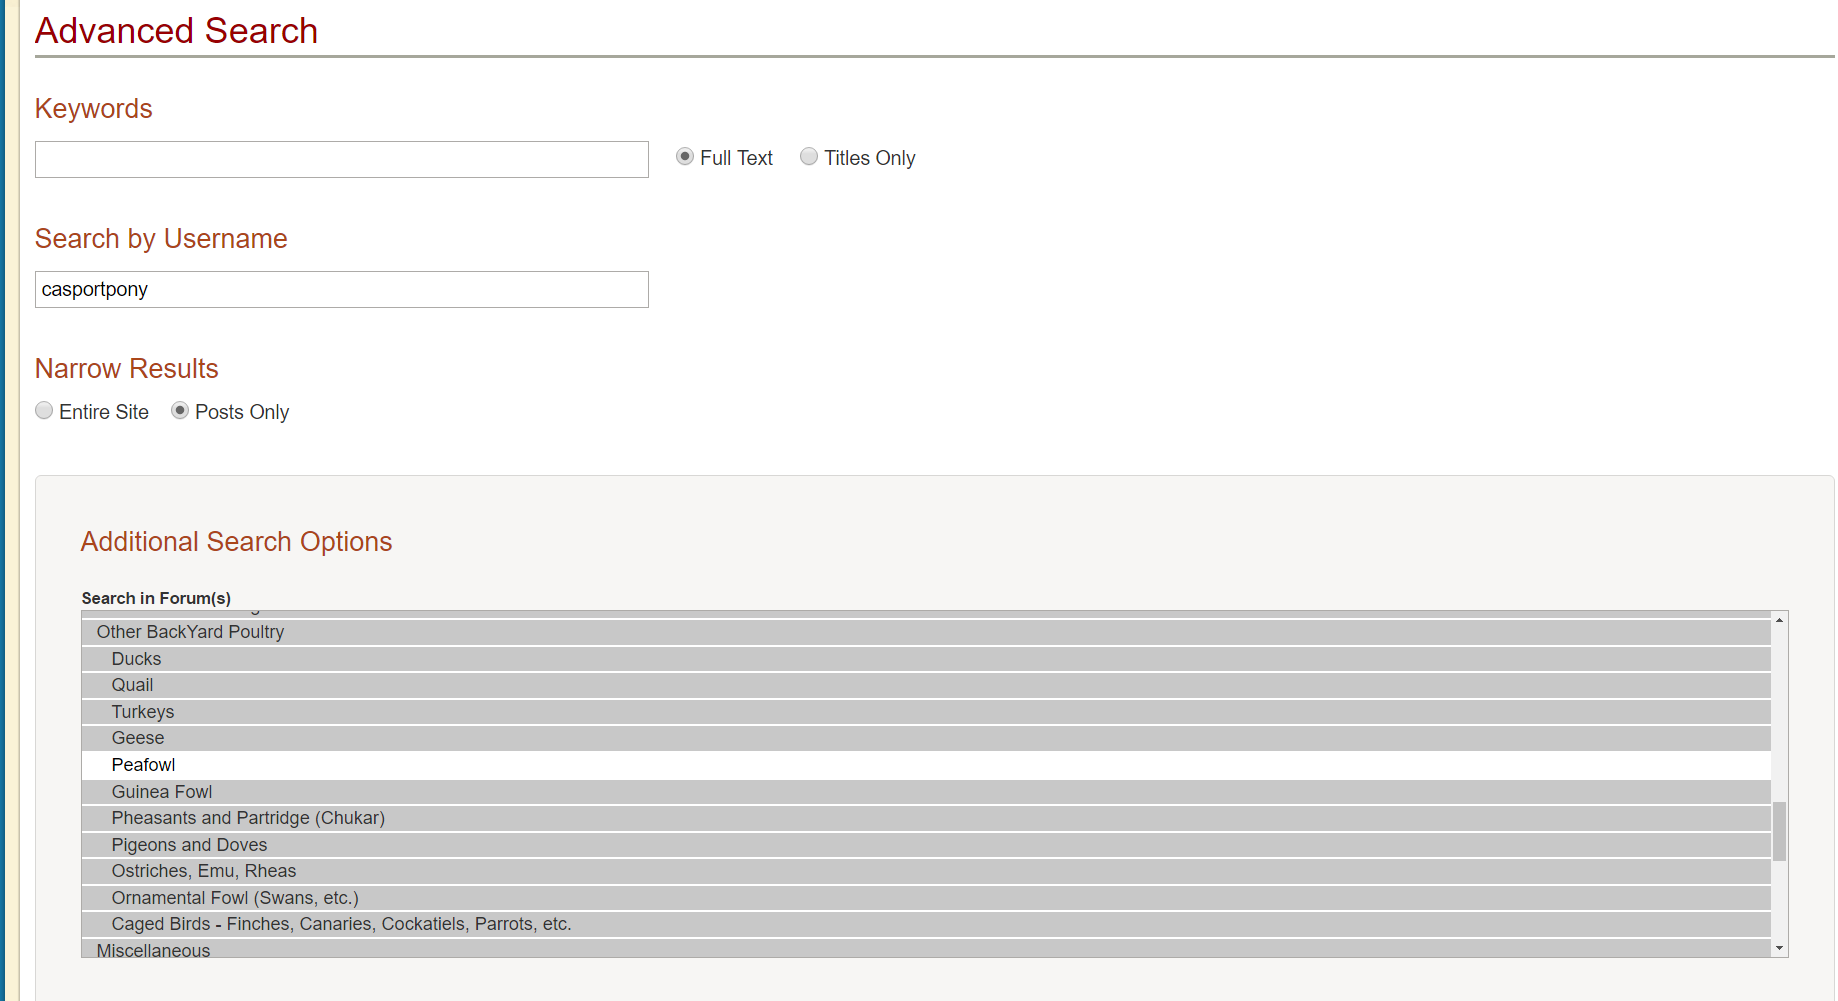Select Other BackYard Poultry forum category
This screenshot has width=1838, height=1001.
(190, 632)
